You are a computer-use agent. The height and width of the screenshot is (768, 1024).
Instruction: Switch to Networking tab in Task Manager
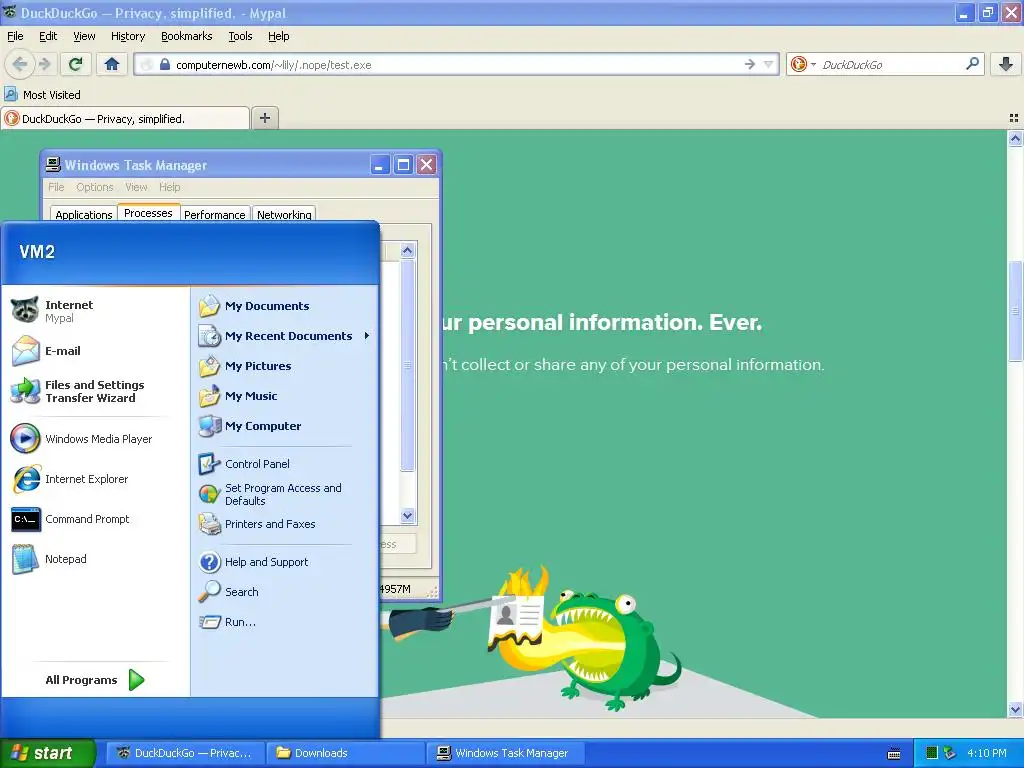[x=284, y=214]
